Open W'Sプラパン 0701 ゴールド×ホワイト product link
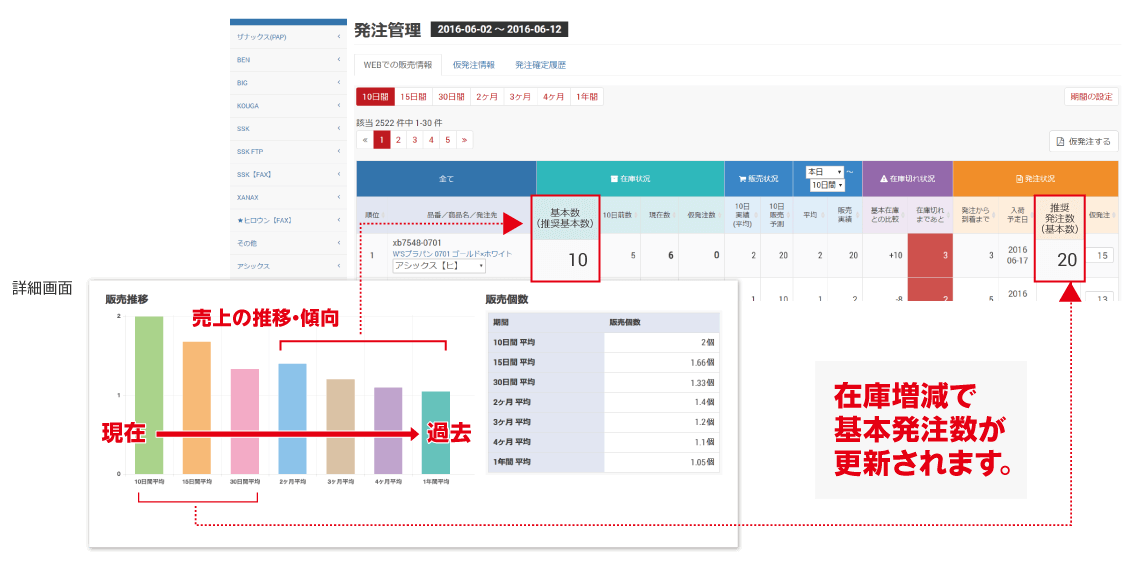This screenshot has width=1140, height=566. click(x=451, y=254)
